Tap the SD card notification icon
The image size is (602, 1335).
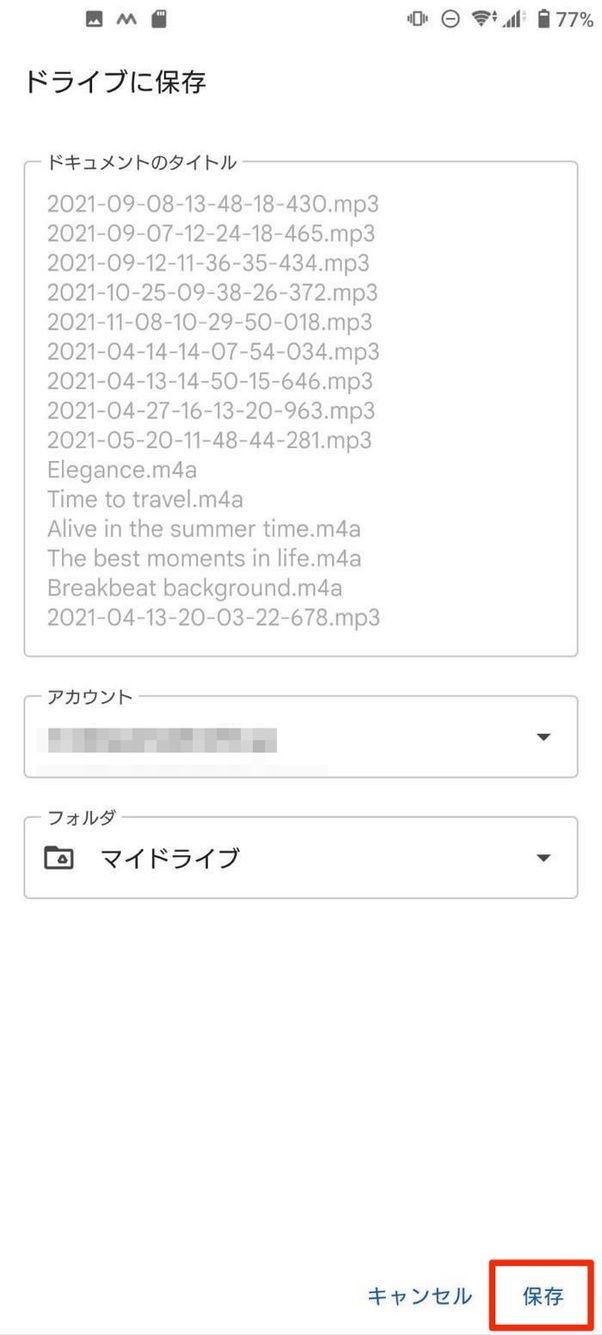pos(158,18)
